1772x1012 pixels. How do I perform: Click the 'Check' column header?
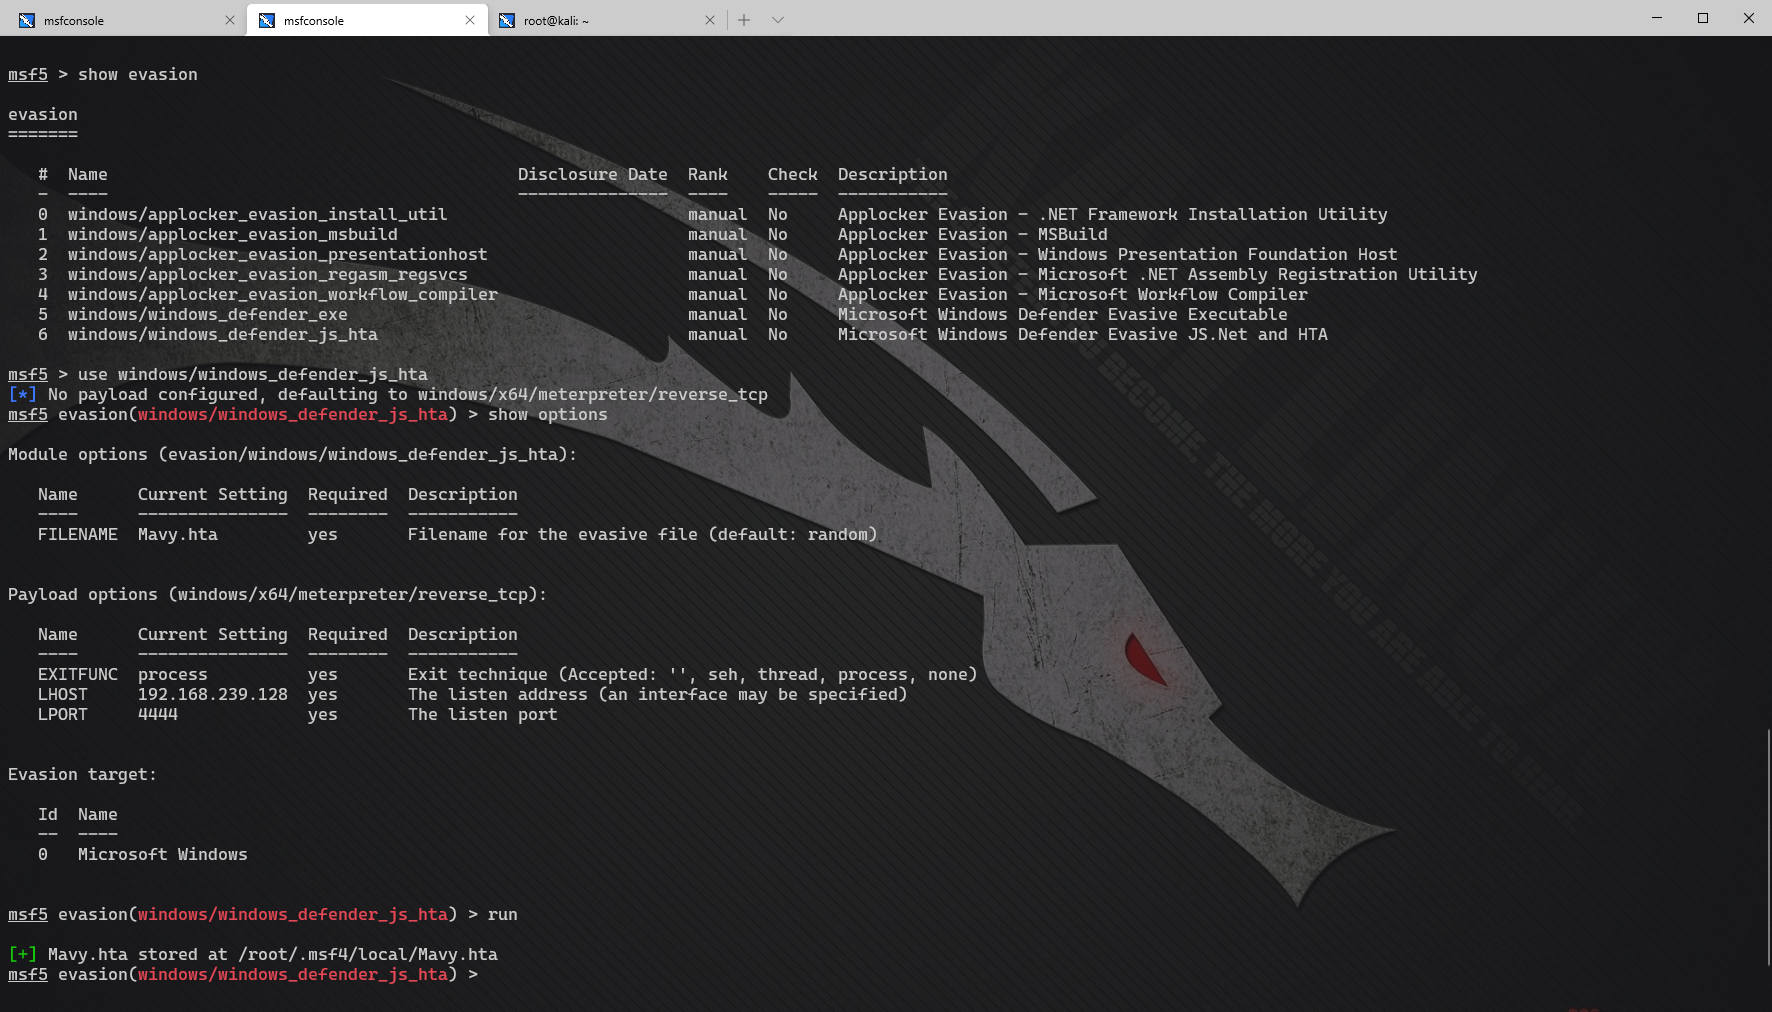point(792,175)
